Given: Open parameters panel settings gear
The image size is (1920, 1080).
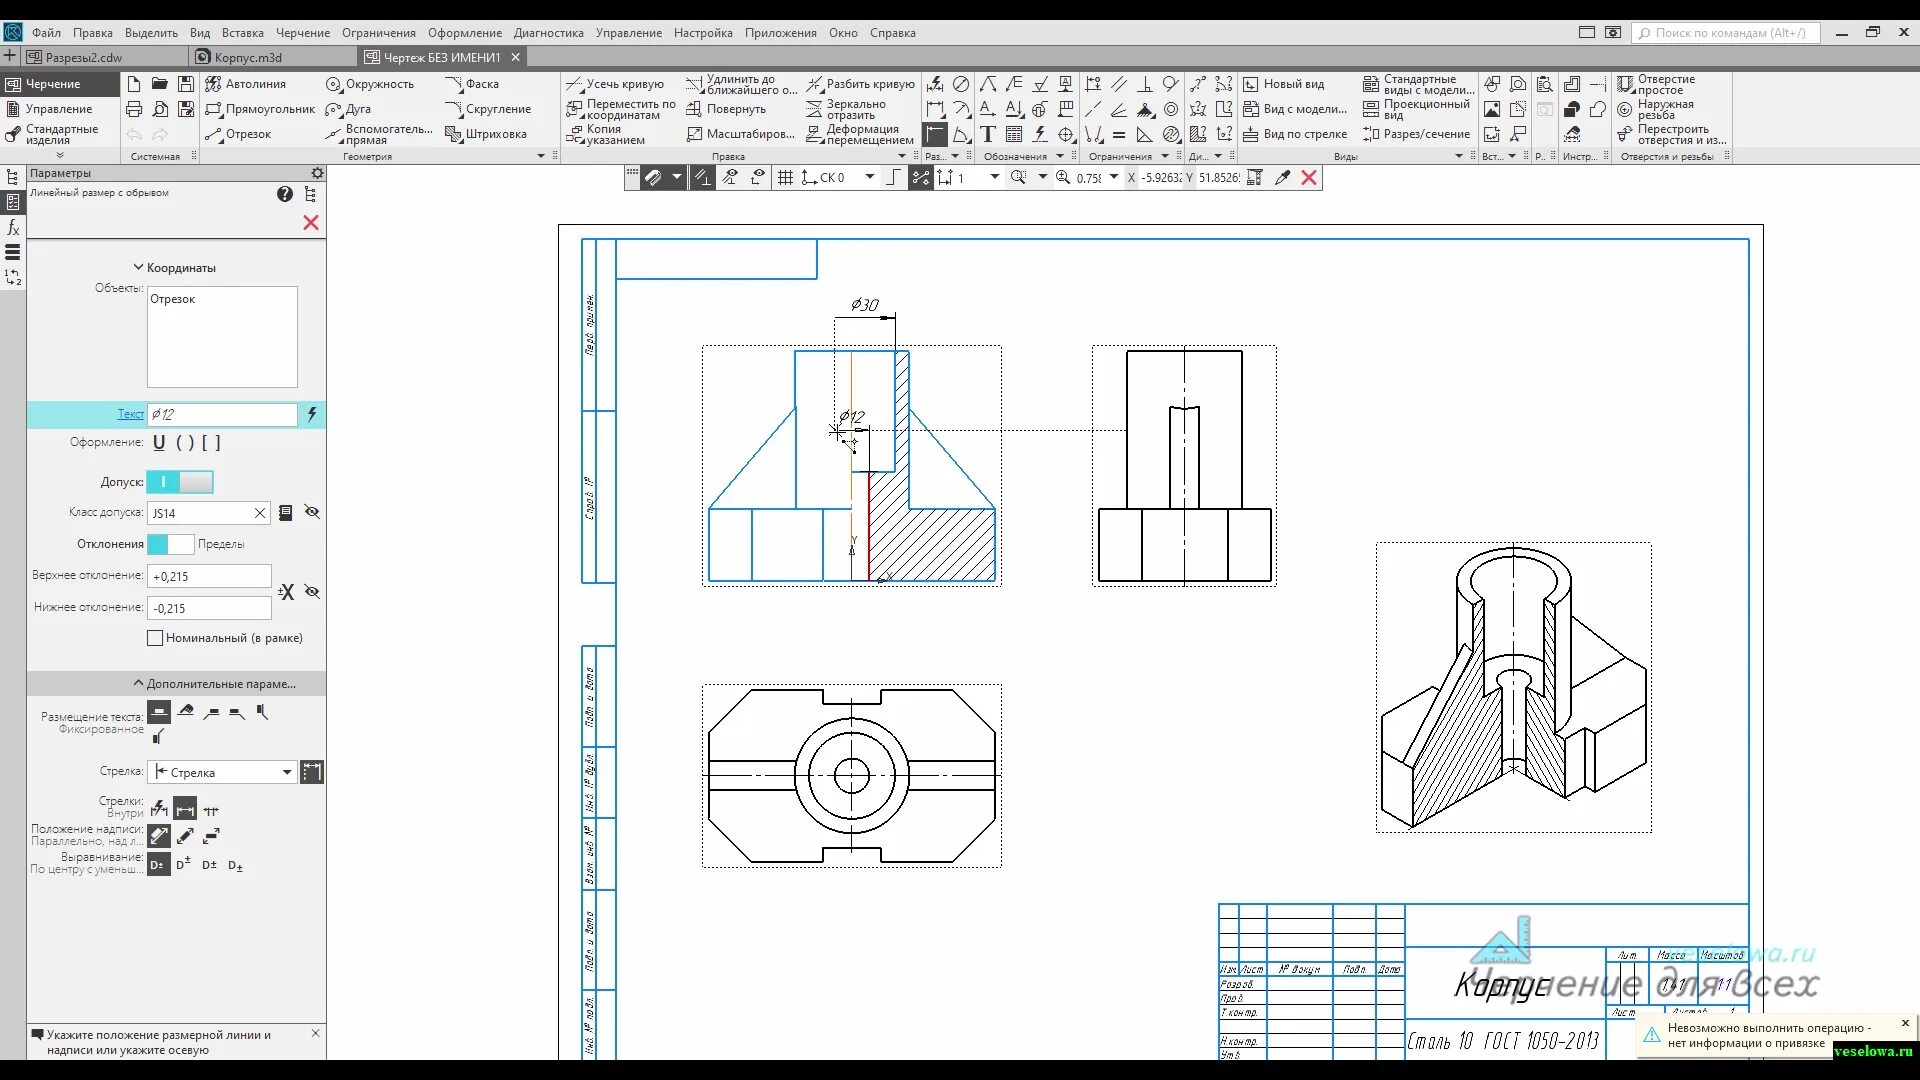Looking at the screenshot, I should coord(317,173).
